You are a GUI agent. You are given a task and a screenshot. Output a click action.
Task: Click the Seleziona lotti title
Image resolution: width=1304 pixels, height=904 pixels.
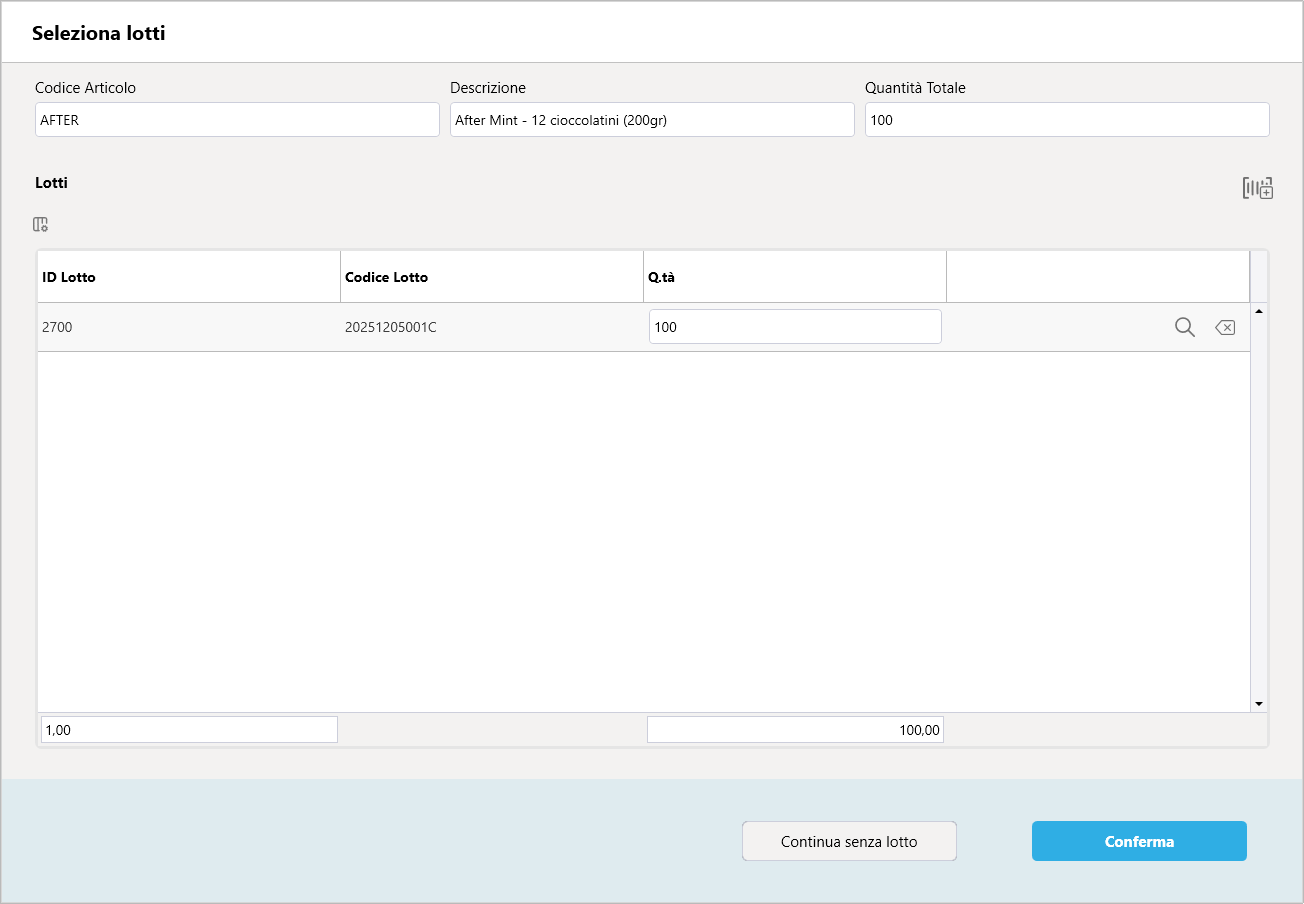click(99, 33)
